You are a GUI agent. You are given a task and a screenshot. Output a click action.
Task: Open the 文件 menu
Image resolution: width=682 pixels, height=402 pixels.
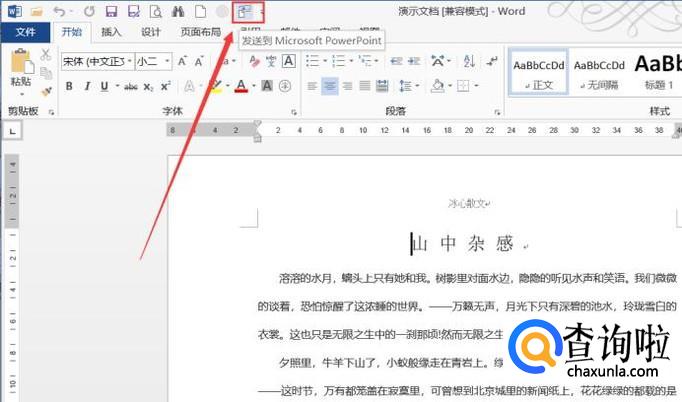click(x=25, y=32)
